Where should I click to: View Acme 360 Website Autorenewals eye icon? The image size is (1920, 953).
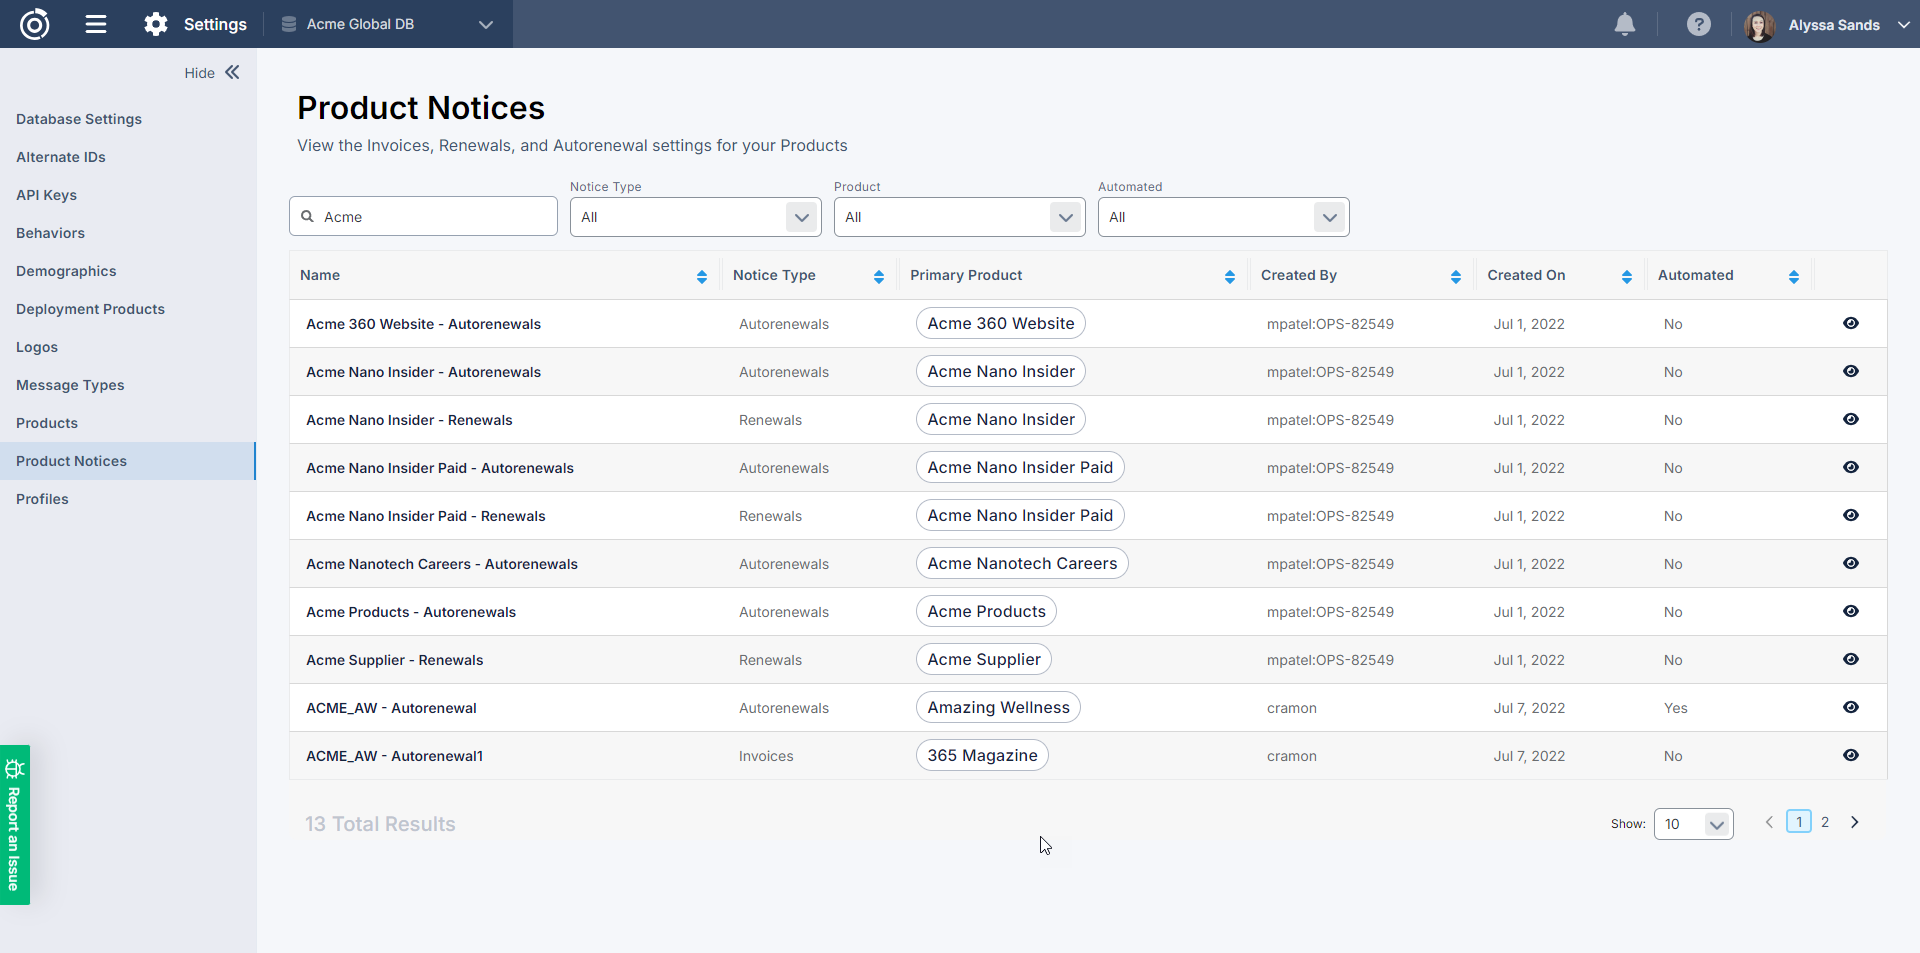tap(1850, 323)
